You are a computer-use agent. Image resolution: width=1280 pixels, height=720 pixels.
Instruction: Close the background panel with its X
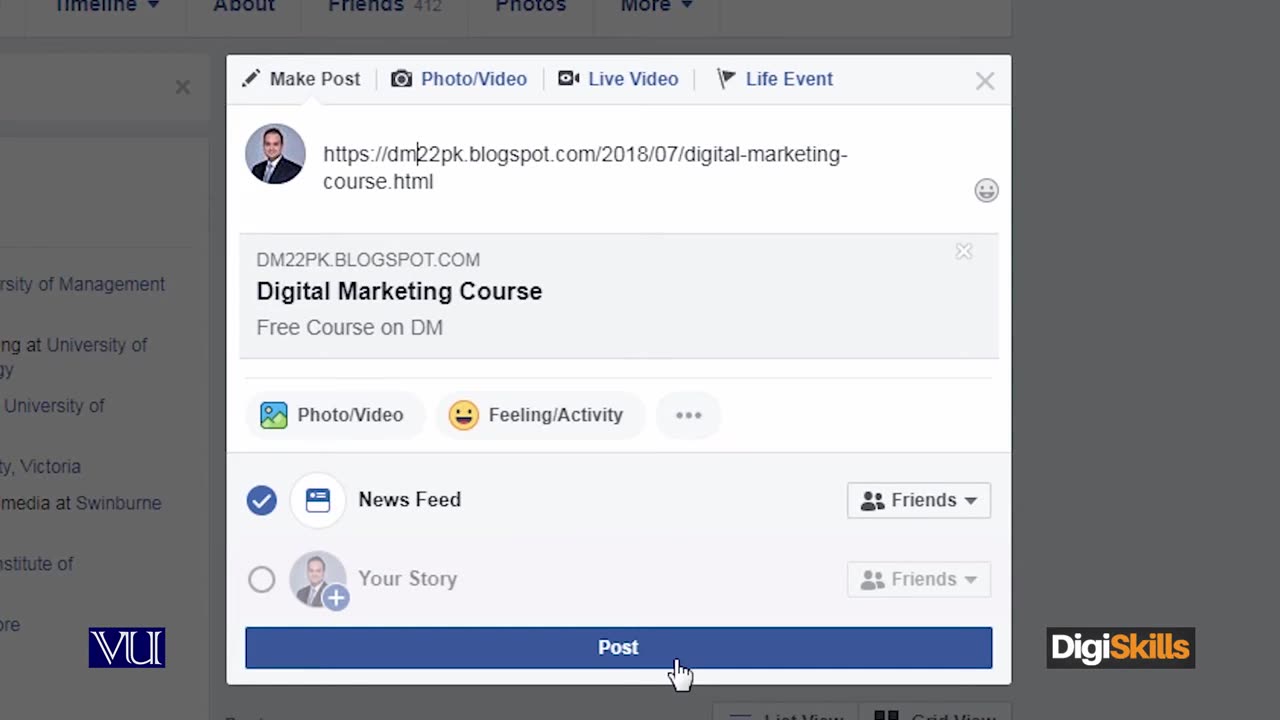pyautogui.click(x=182, y=87)
